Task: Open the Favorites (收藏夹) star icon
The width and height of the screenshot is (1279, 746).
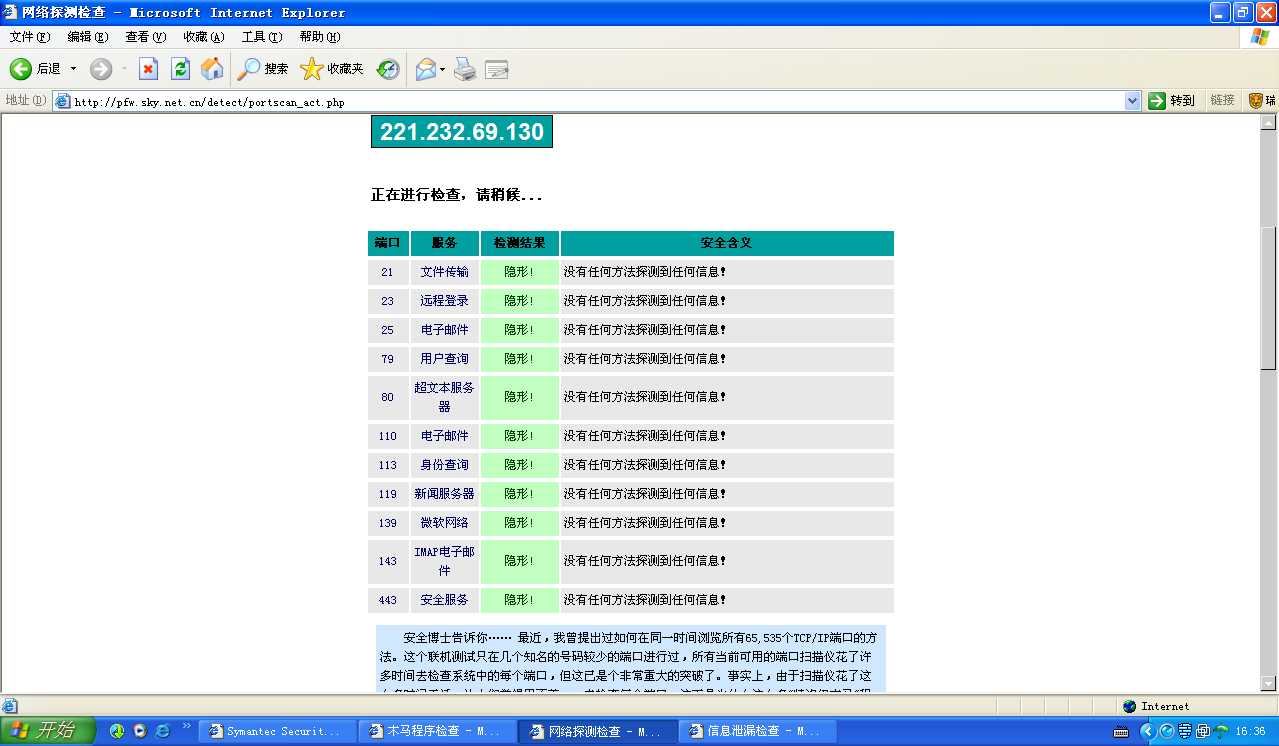Action: [332, 69]
